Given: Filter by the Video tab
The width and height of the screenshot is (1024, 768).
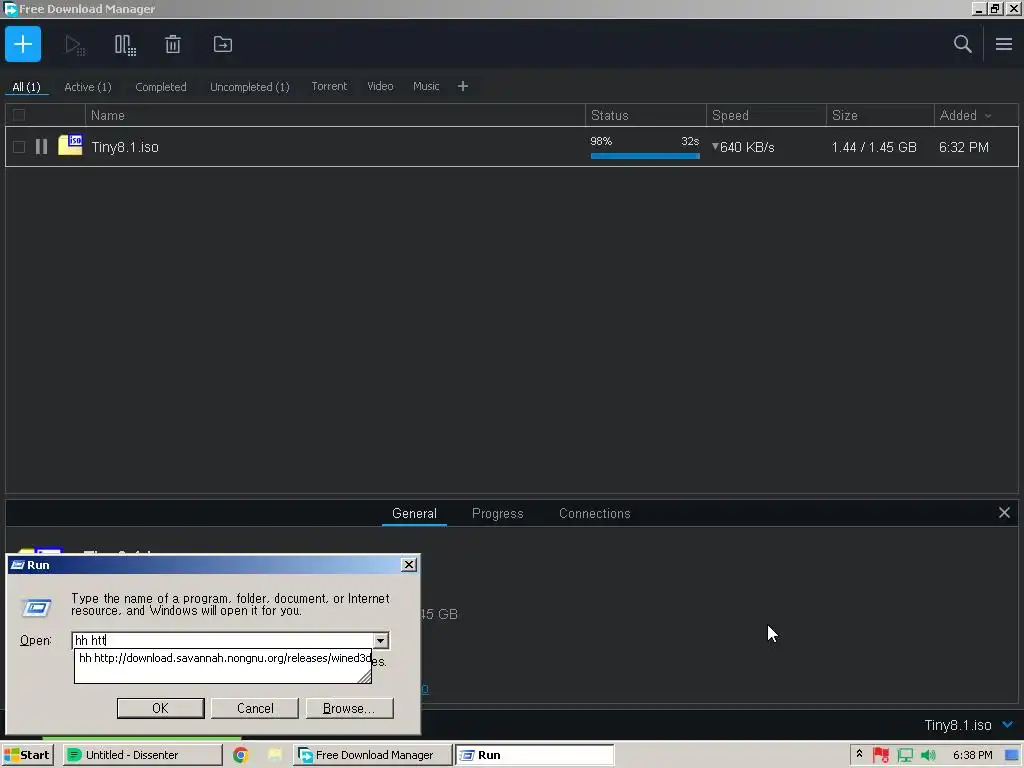Looking at the screenshot, I should pyautogui.click(x=380, y=86).
